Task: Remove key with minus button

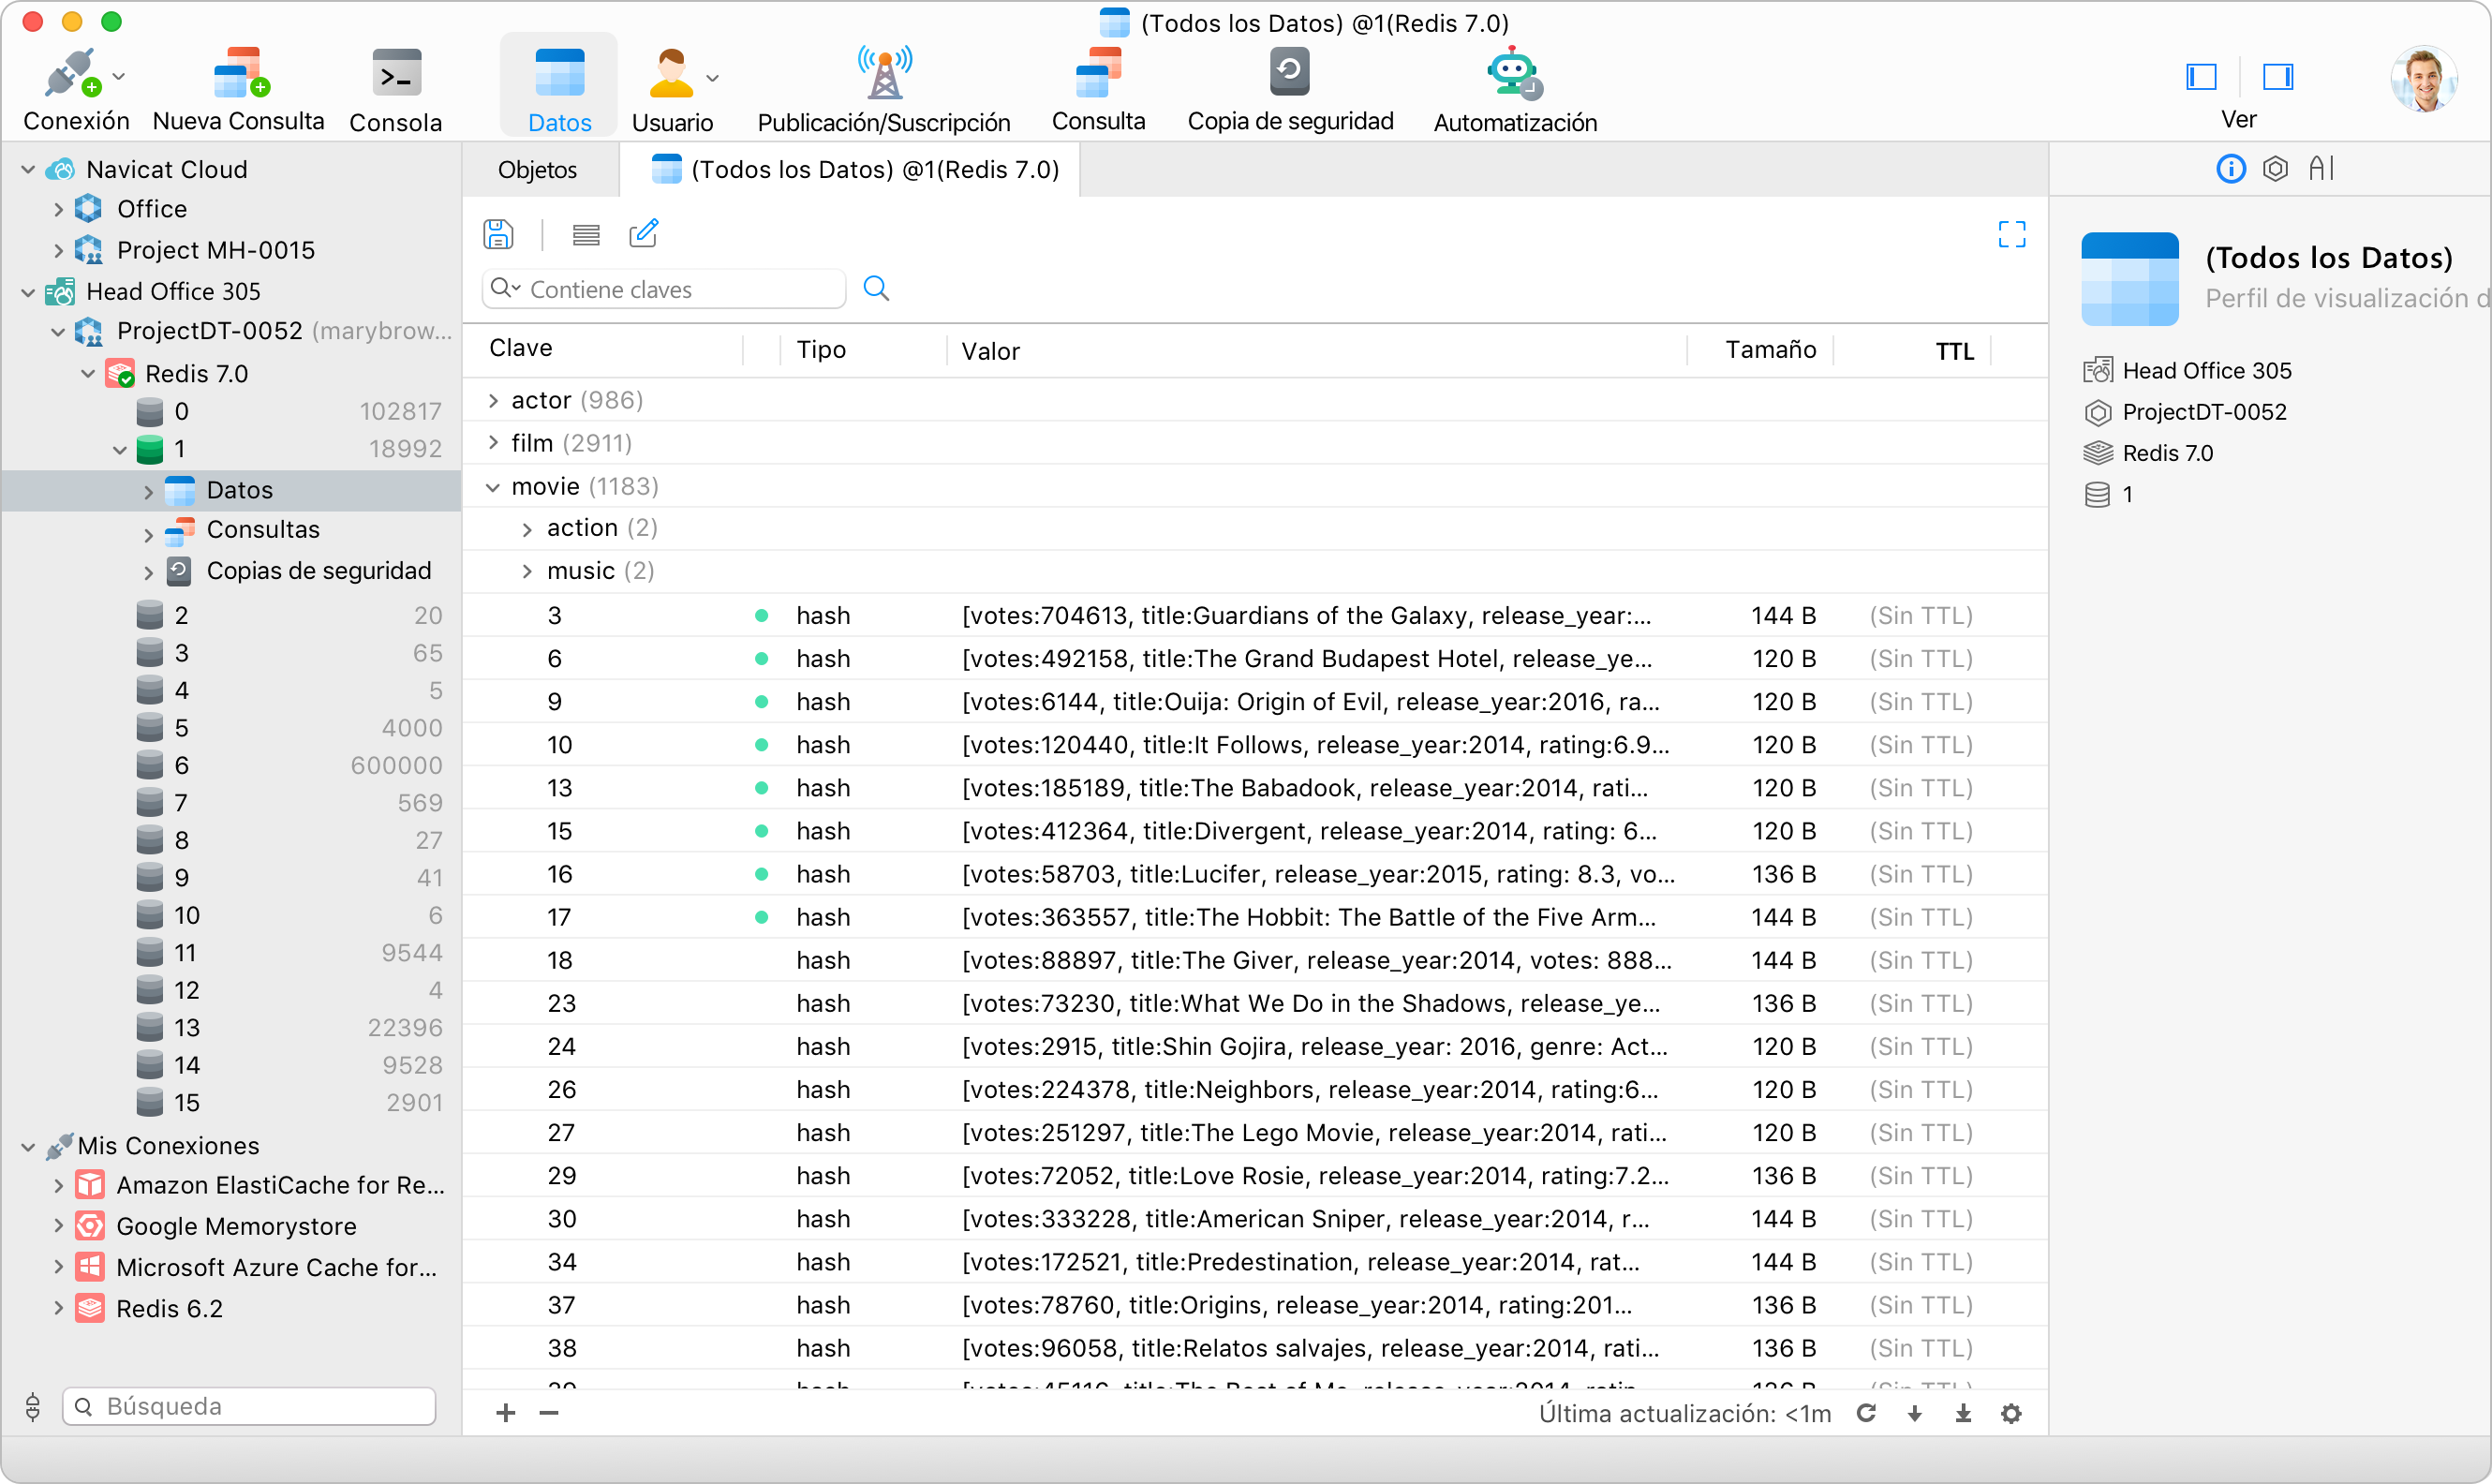Action: 549,1412
